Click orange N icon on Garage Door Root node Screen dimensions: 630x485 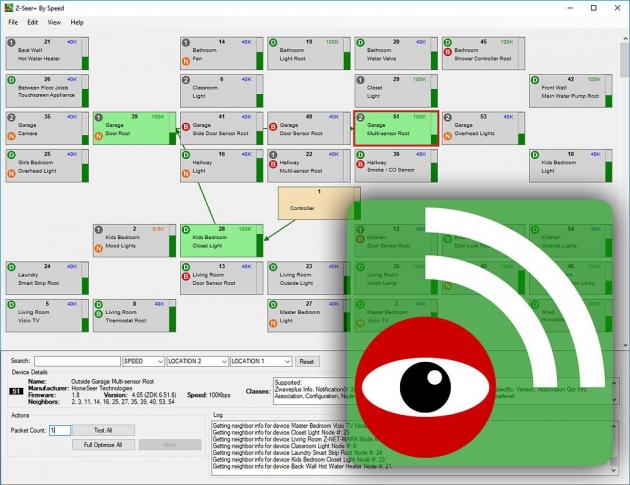(98, 136)
